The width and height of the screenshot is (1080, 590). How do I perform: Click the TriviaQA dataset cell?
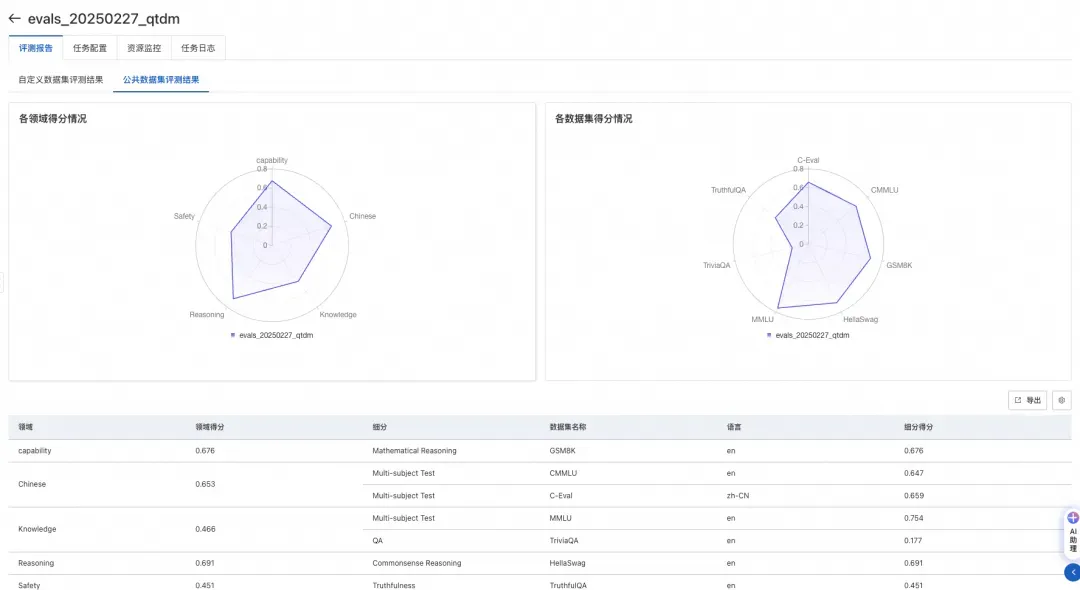[x=564, y=540]
